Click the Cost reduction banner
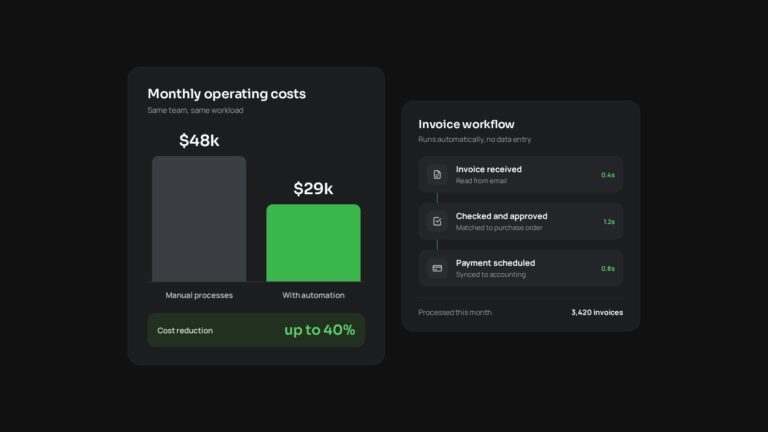Viewport: 768px width, 432px height. [256, 330]
